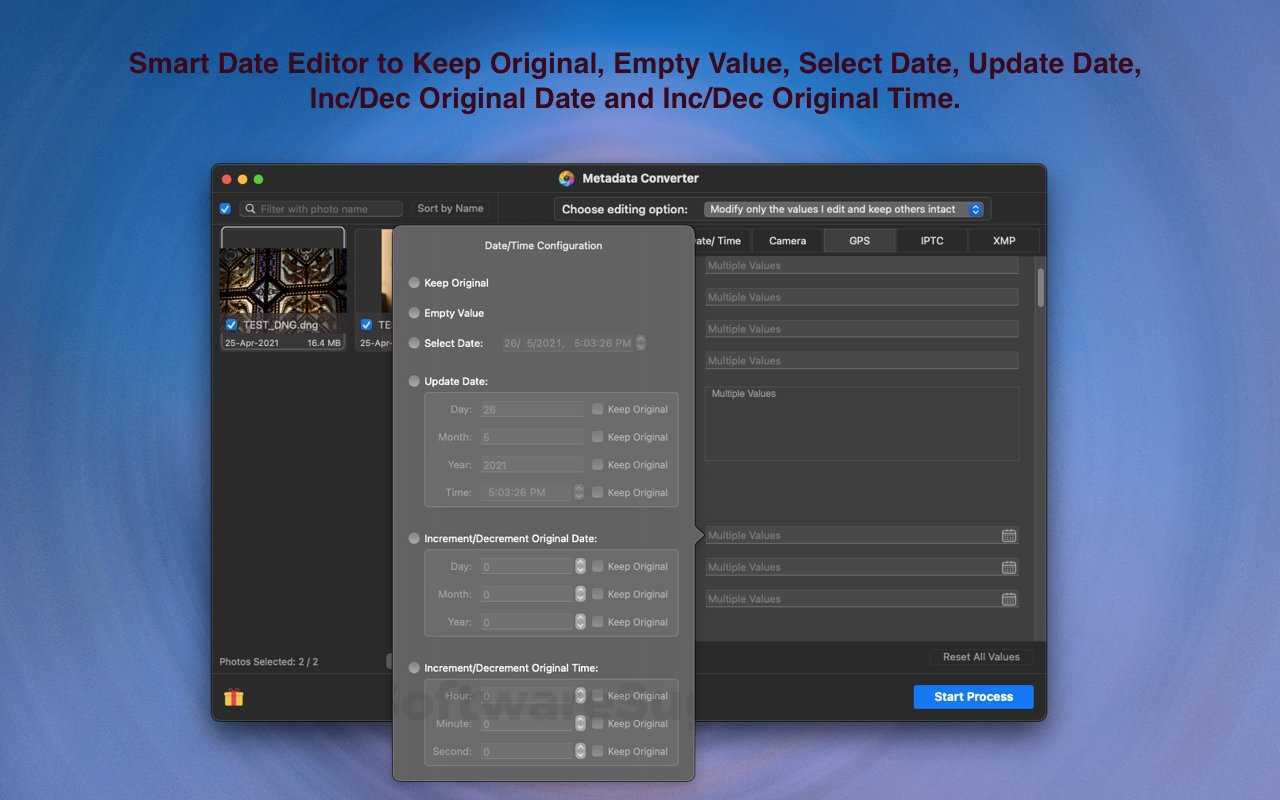Open calendar picker for second date field
Screen dimensions: 1280x800
(1009, 568)
